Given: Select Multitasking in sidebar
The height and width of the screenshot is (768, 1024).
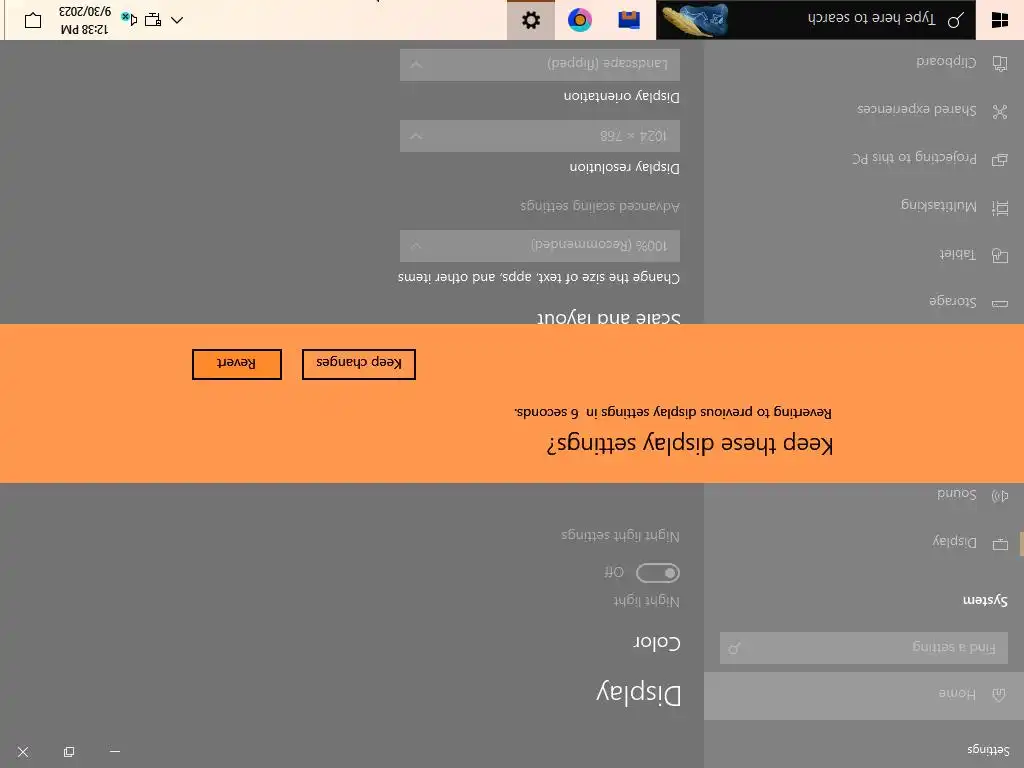Looking at the screenshot, I should pyautogui.click(x=863, y=207).
